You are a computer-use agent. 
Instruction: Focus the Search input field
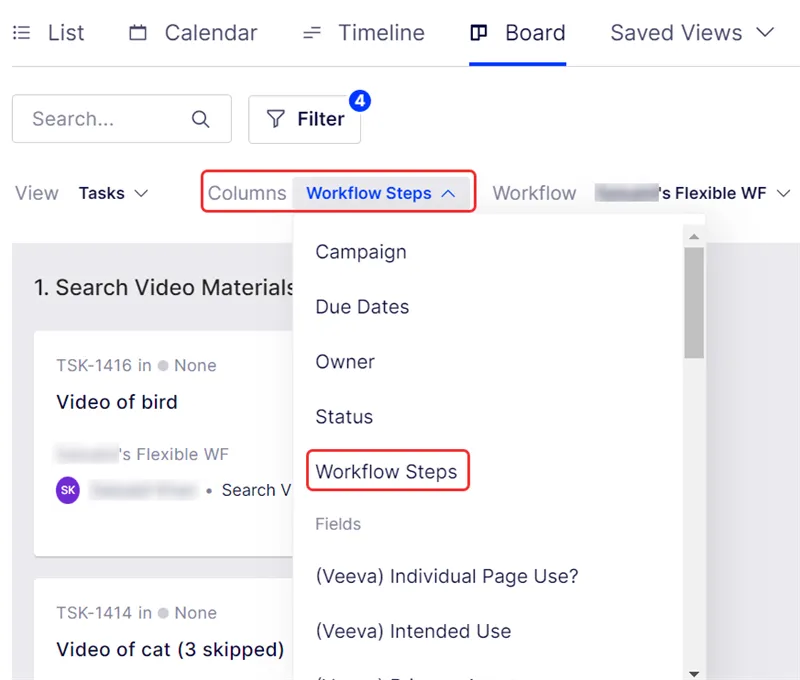click(x=122, y=119)
